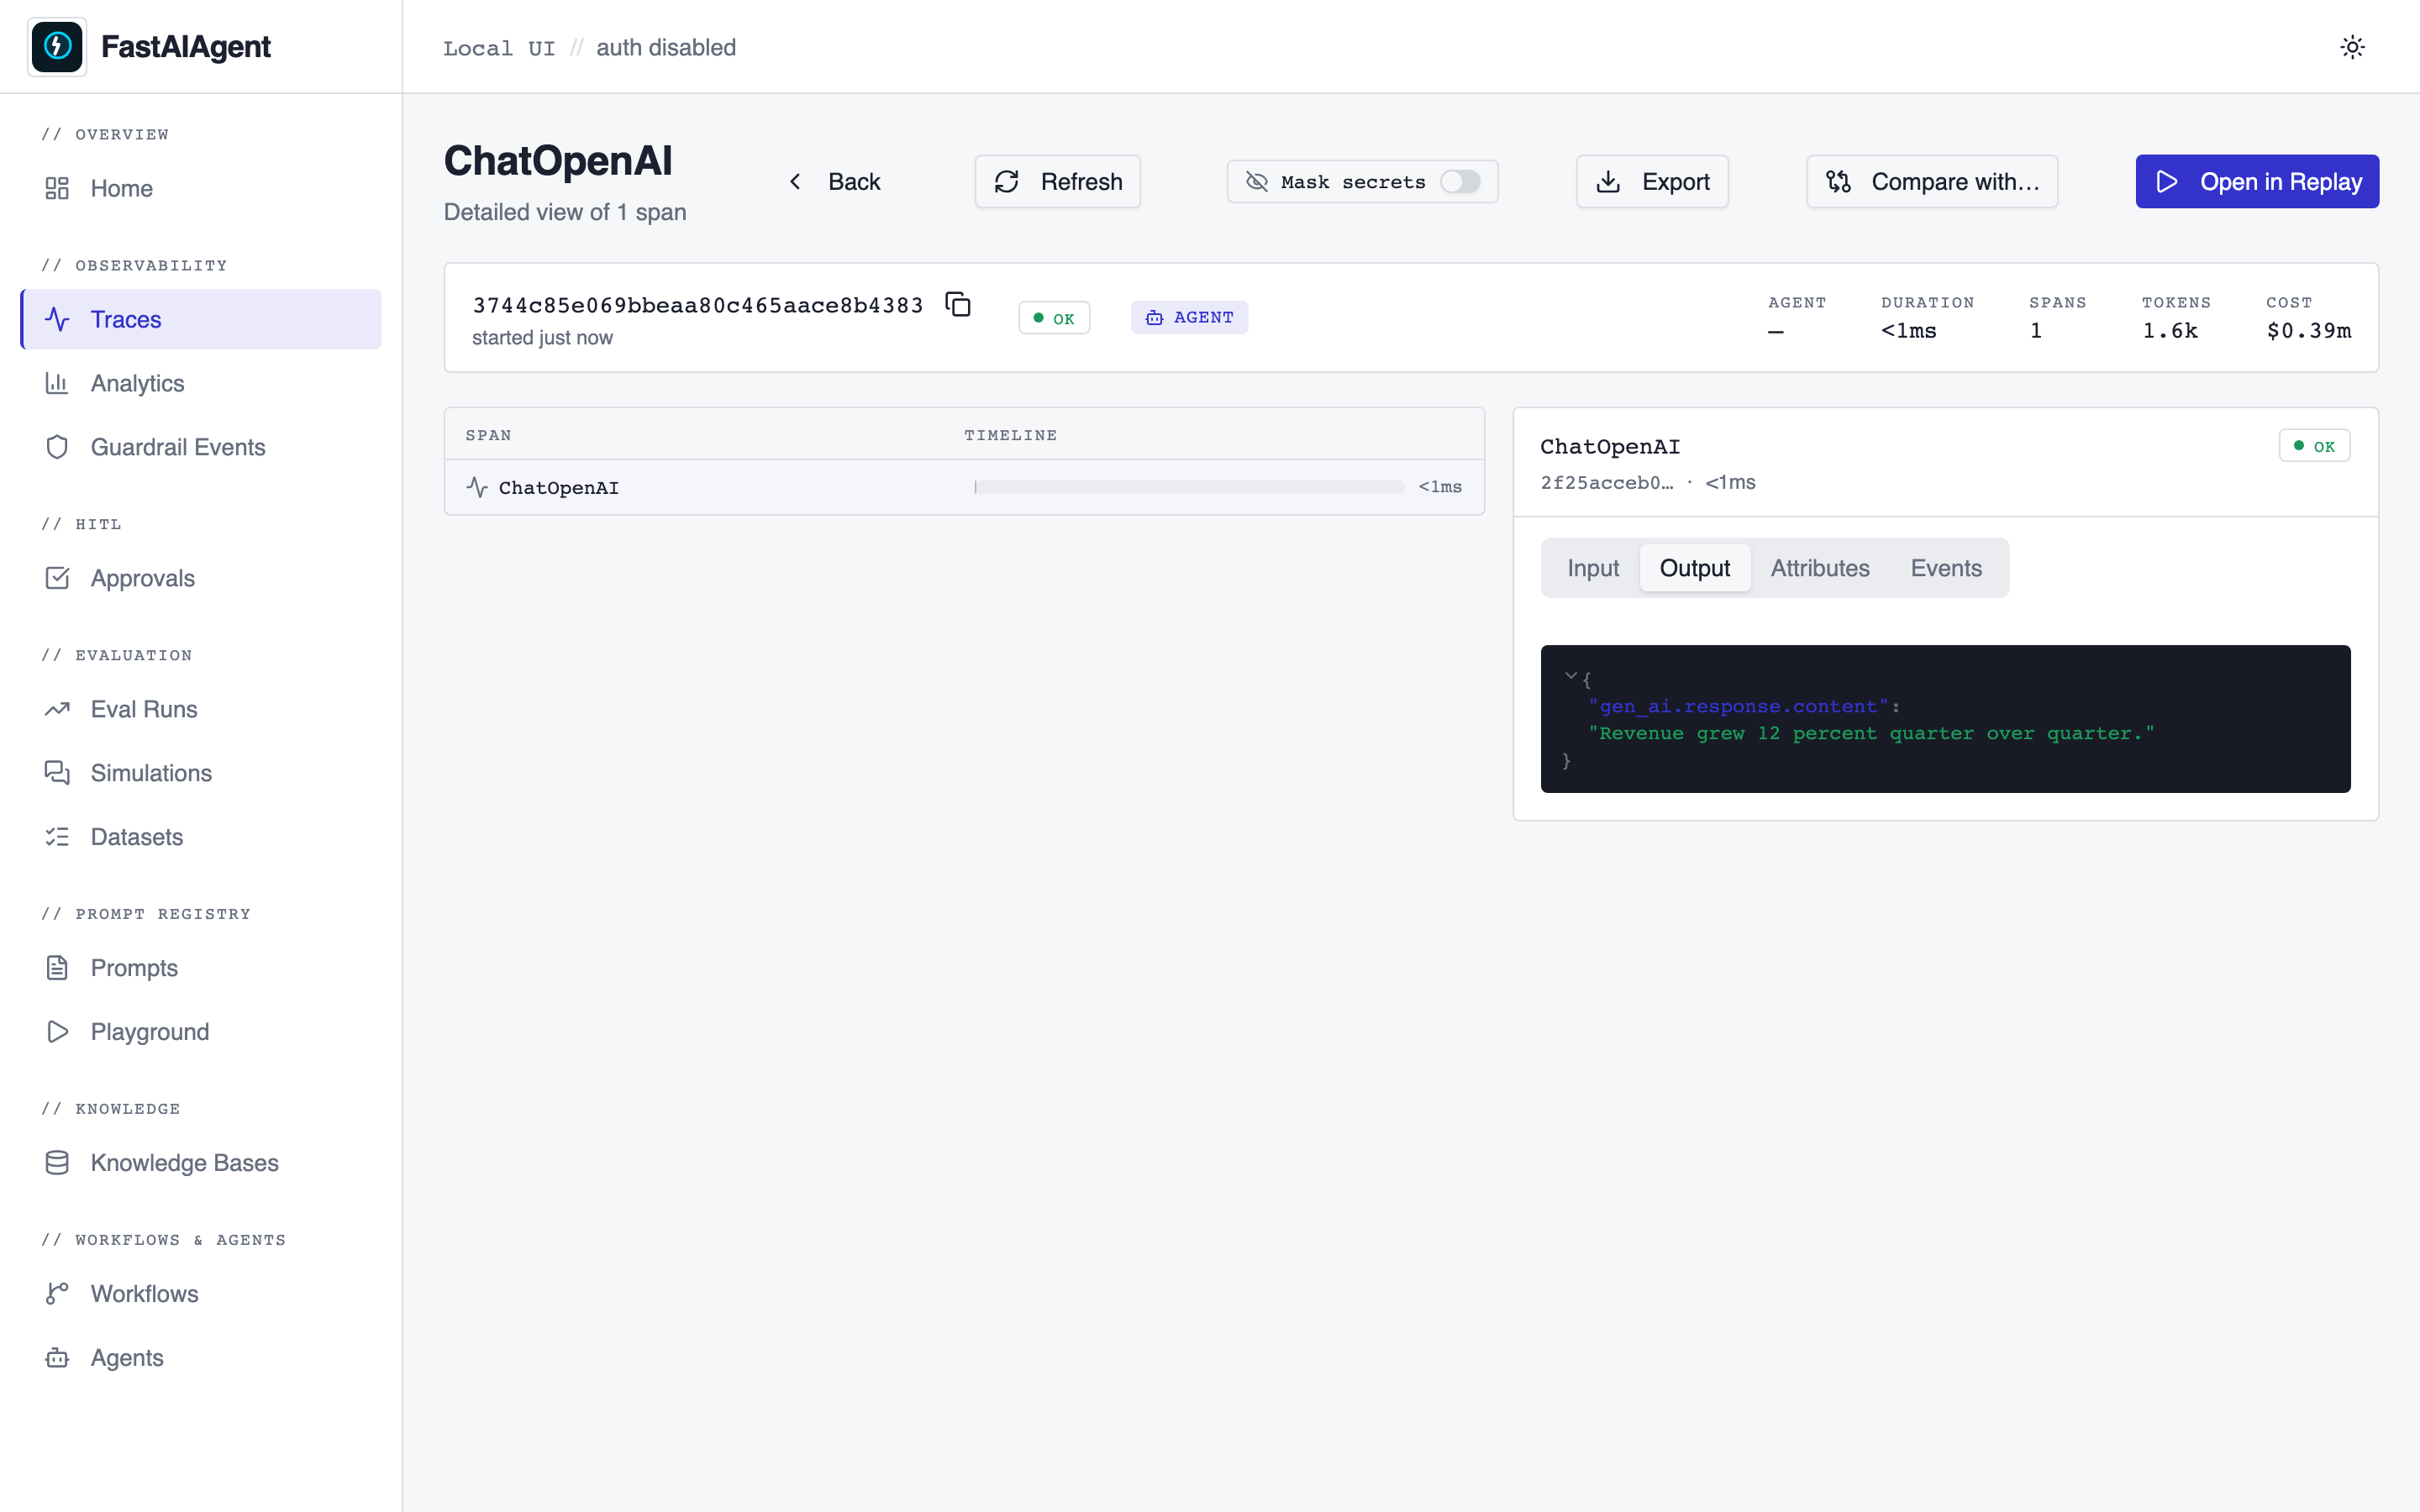Click the FastAIAgent brand name
2420x1512 pixels.
(x=186, y=46)
